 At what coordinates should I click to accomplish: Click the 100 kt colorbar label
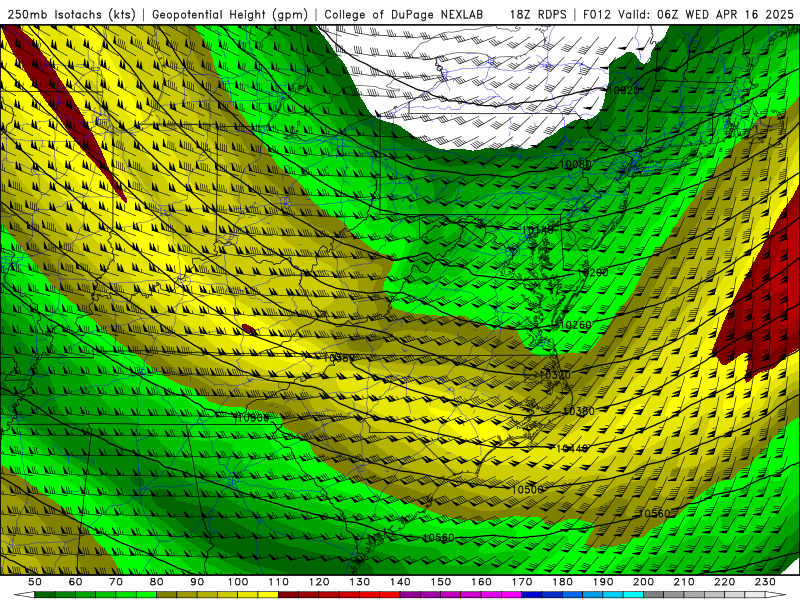(238, 582)
